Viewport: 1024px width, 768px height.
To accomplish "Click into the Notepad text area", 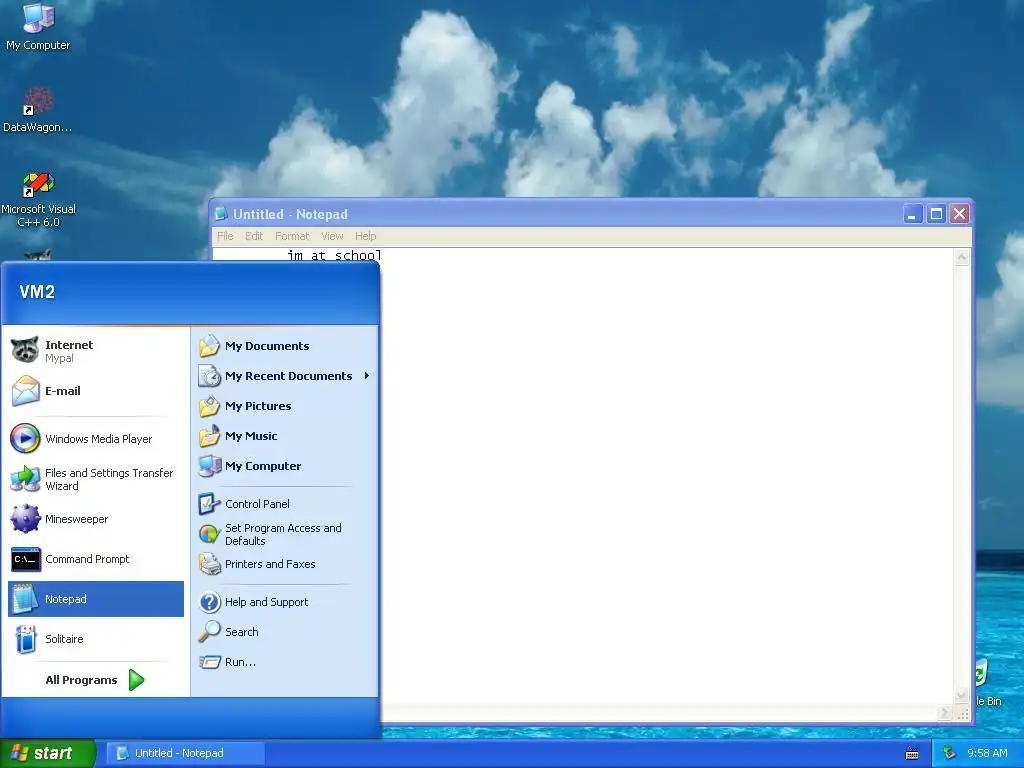I will (x=667, y=477).
